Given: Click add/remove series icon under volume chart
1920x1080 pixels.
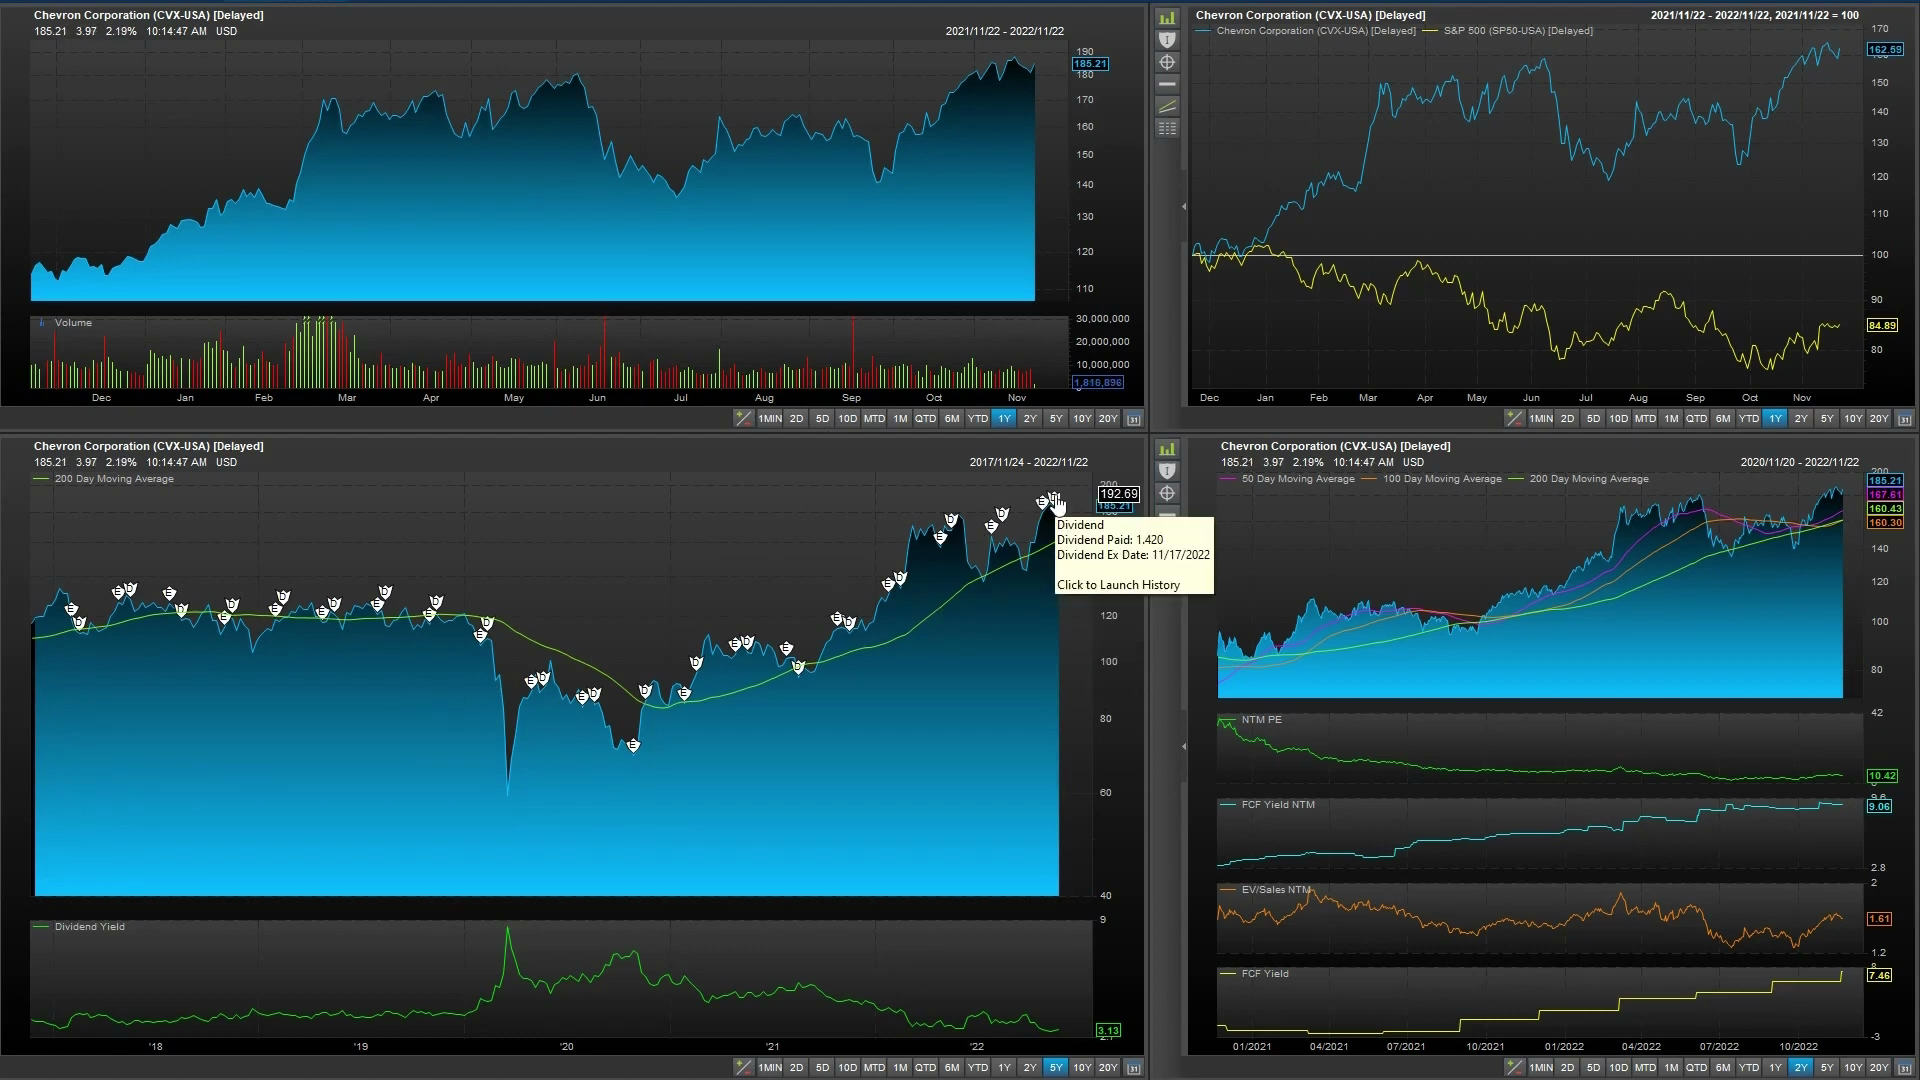Looking at the screenshot, I should [743, 419].
